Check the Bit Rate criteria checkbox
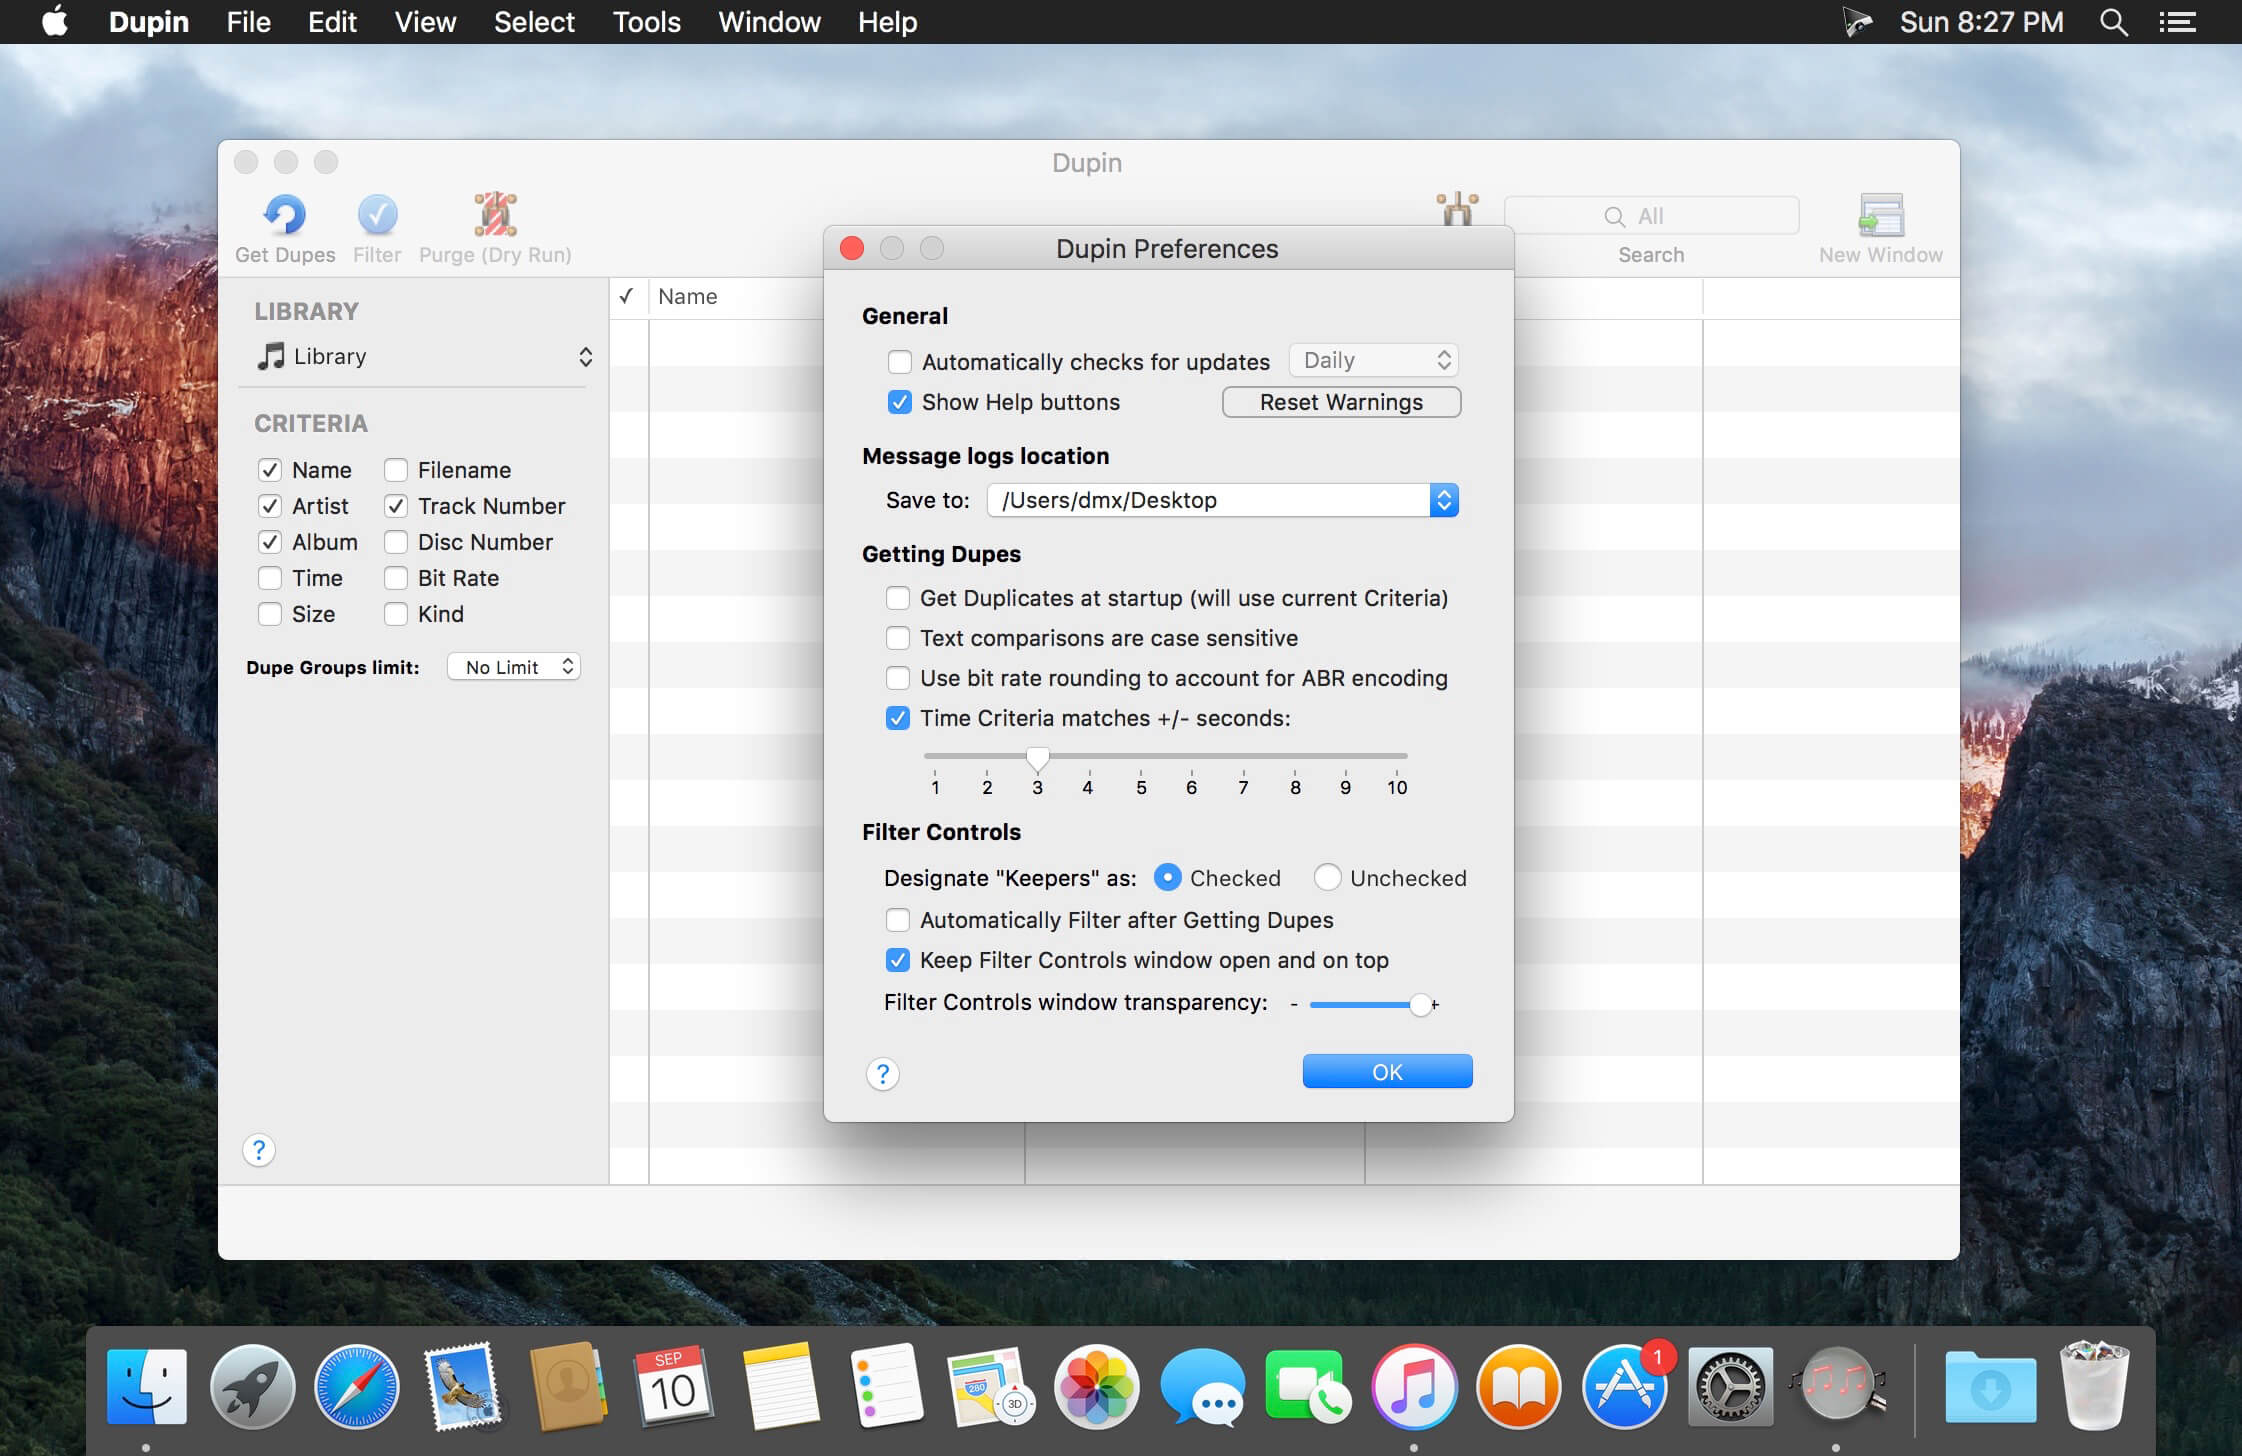 pyautogui.click(x=396, y=578)
